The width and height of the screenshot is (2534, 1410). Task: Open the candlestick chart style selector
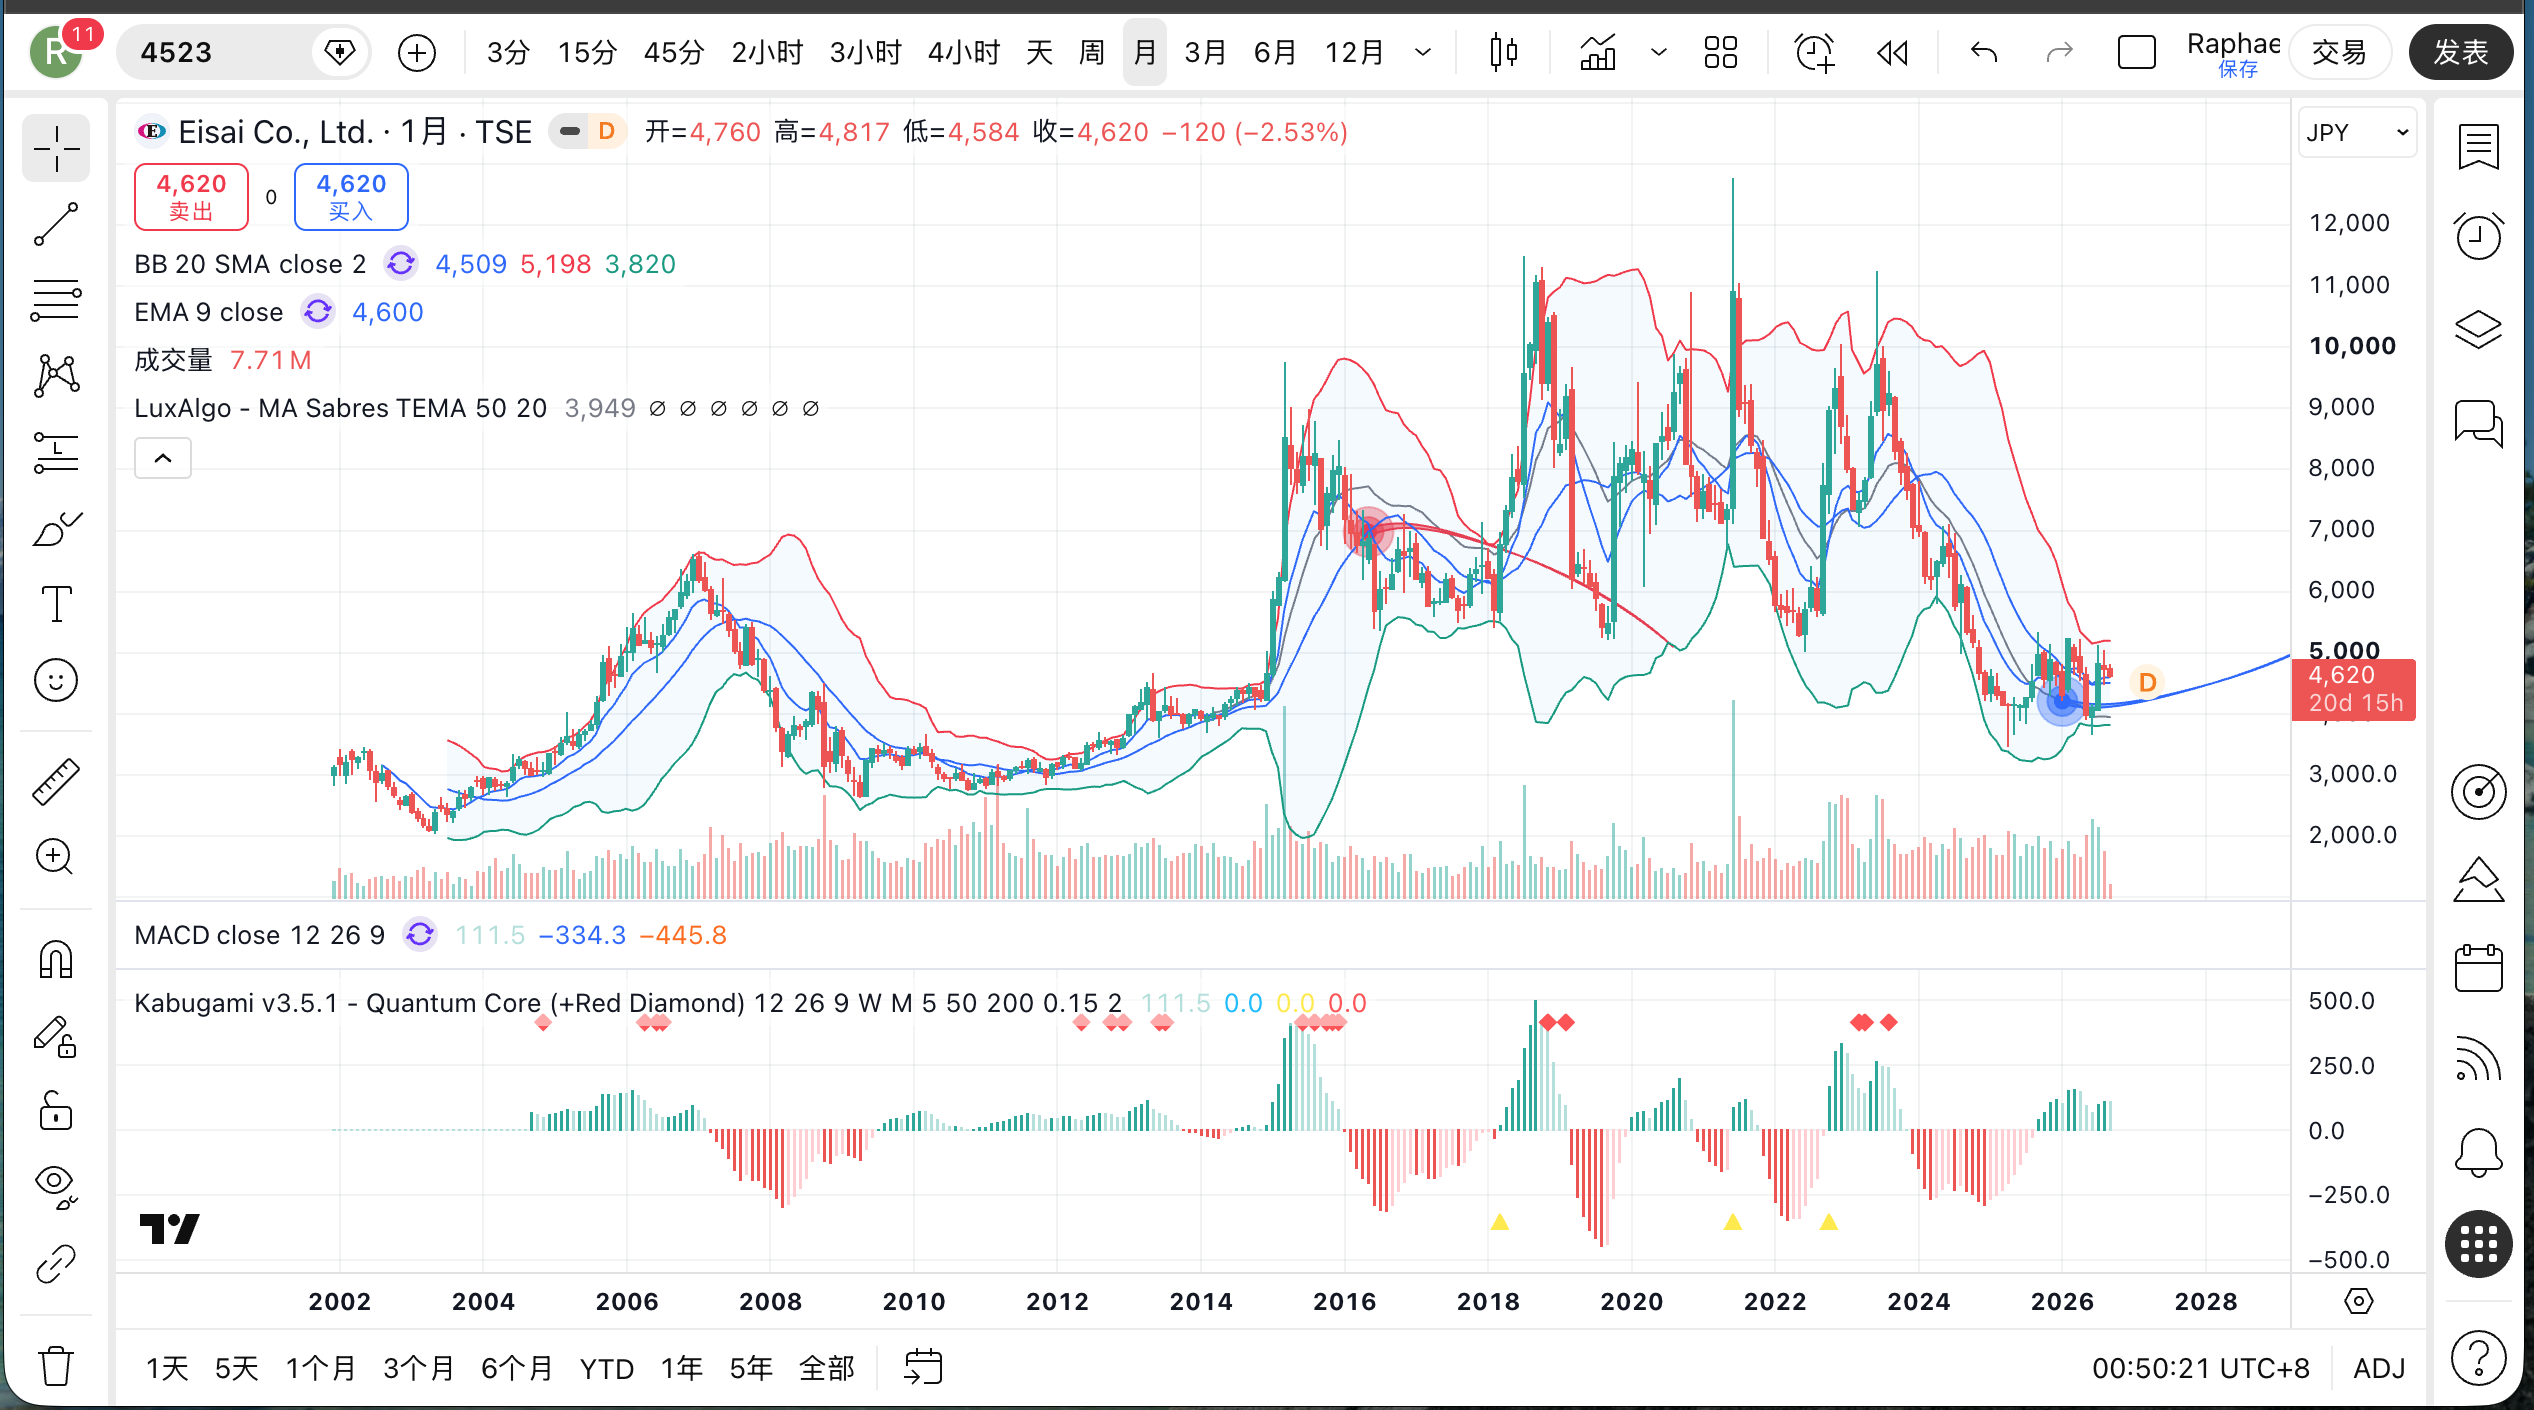[1503, 52]
